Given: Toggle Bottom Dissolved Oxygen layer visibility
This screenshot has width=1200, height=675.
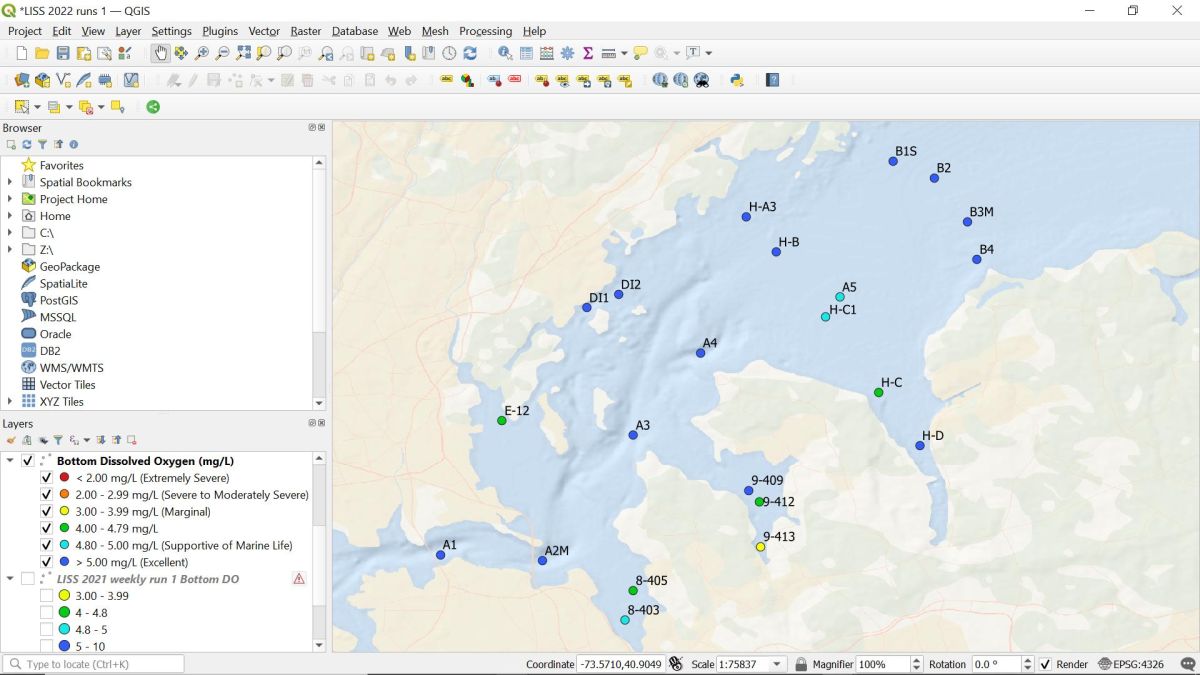Looking at the screenshot, I should [28, 461].
